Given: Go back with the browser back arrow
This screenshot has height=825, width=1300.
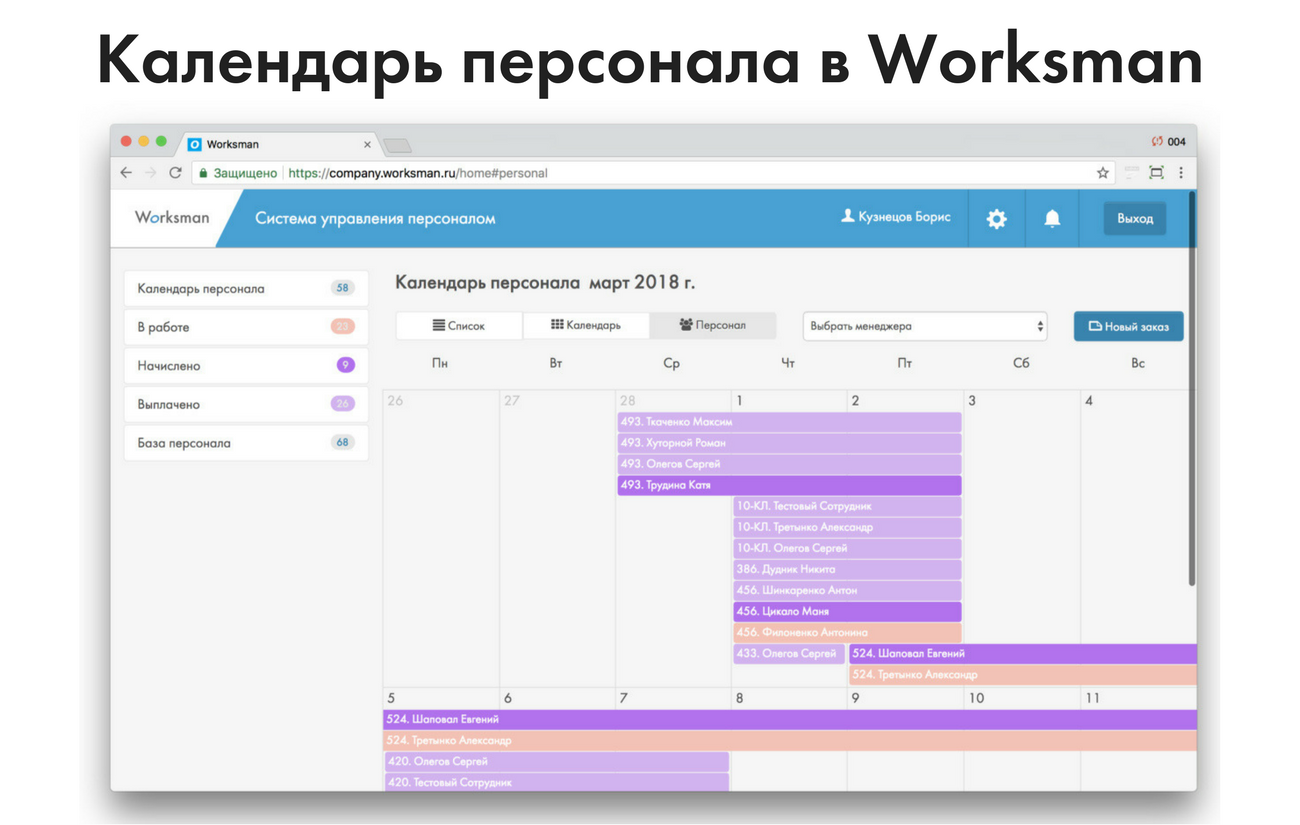Looking at the screenshot, I should pyautogui.click(x=126, y=173).
